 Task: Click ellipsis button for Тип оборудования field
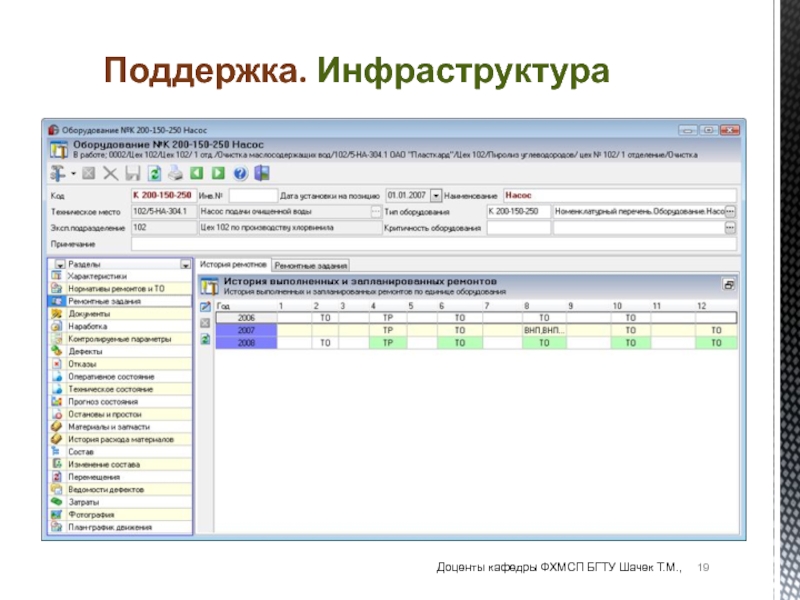730,212
